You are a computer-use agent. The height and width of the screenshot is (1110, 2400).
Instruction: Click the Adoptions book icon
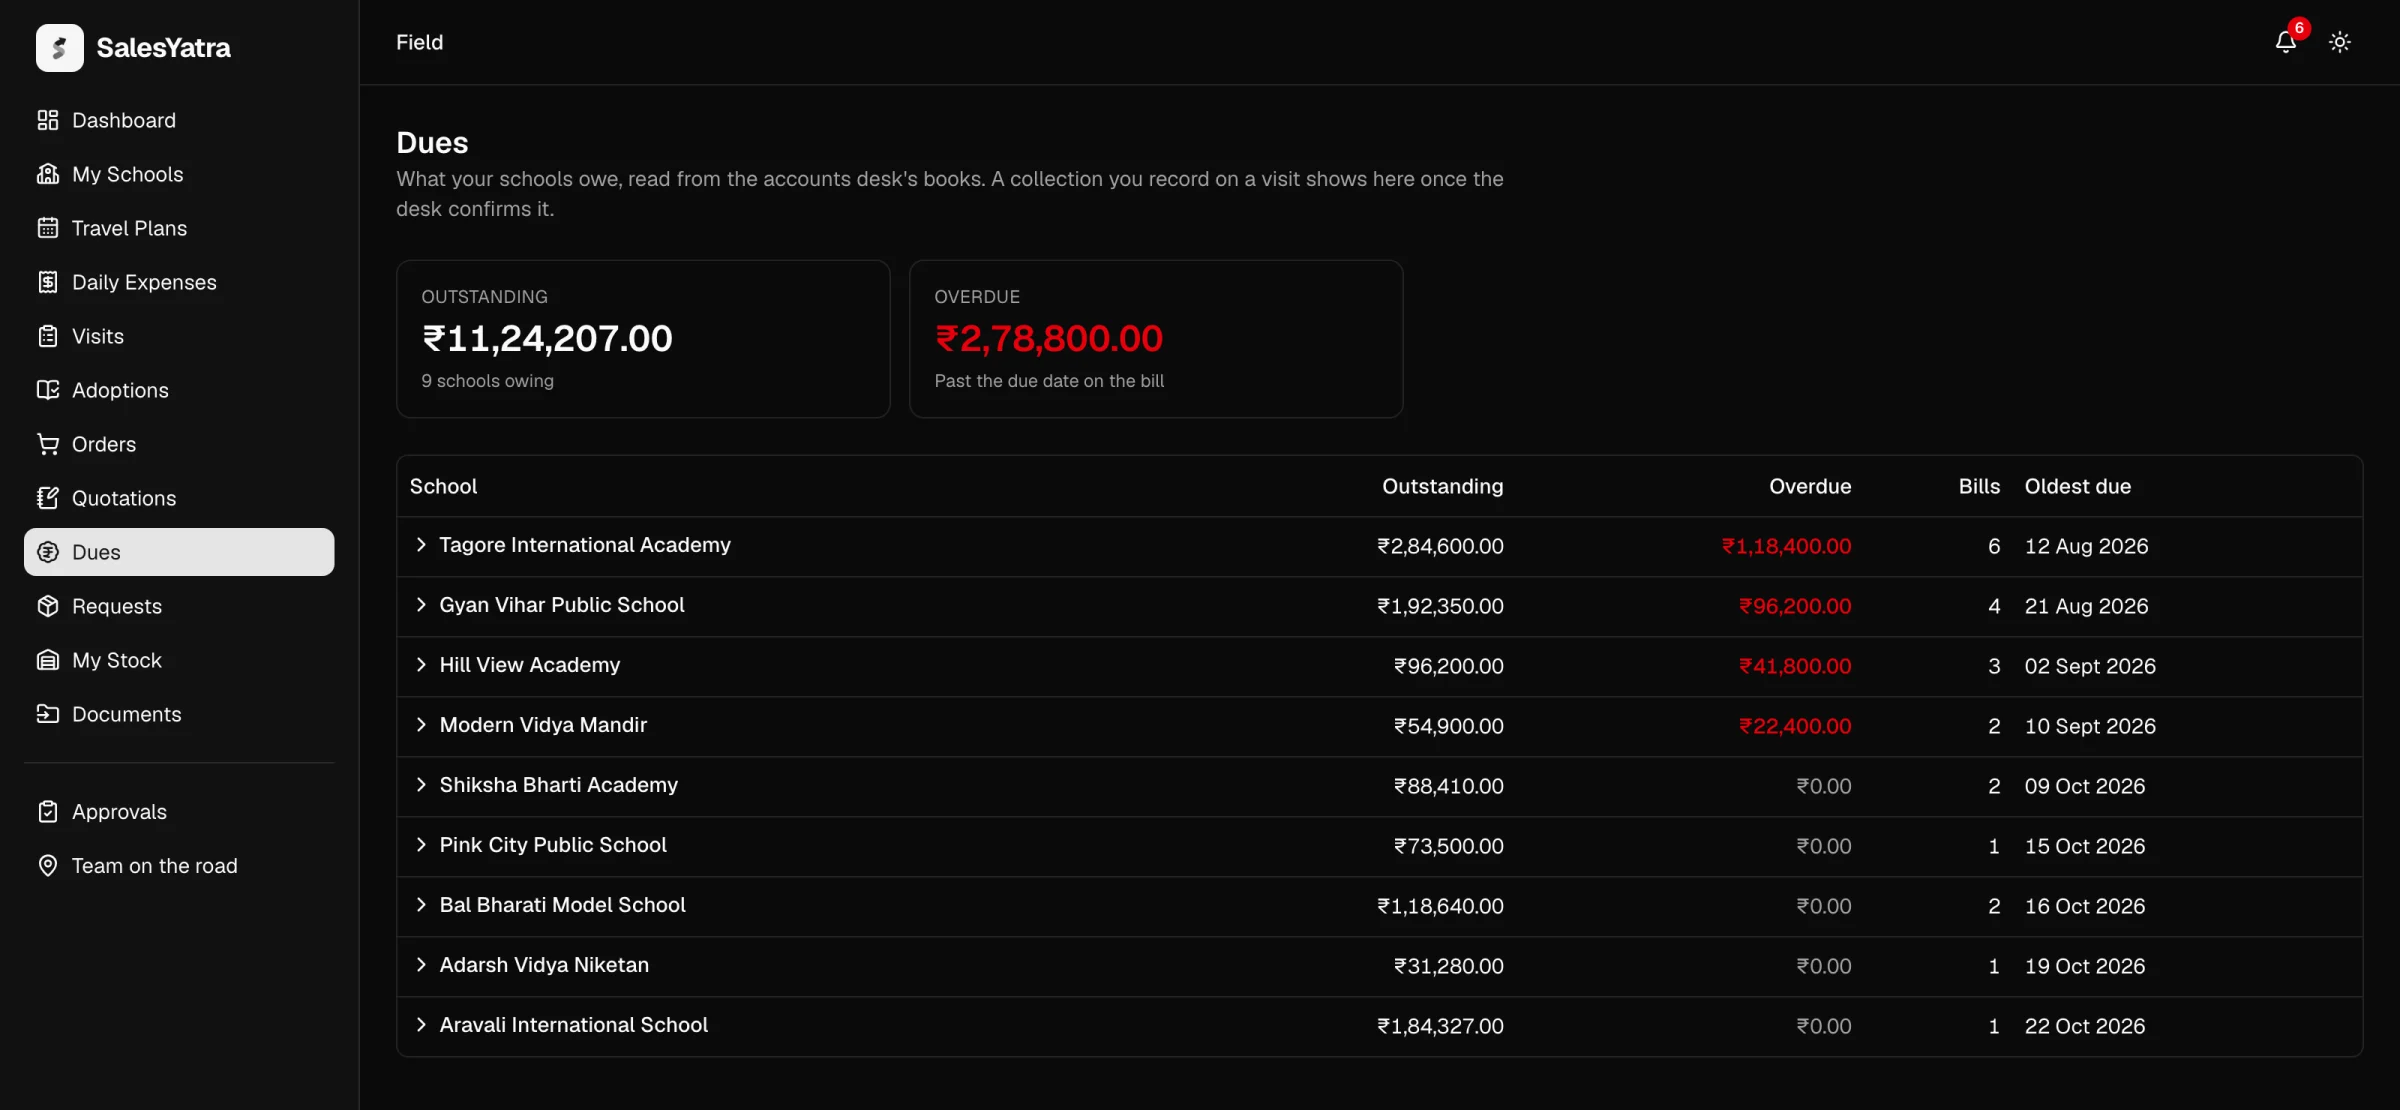48,390
